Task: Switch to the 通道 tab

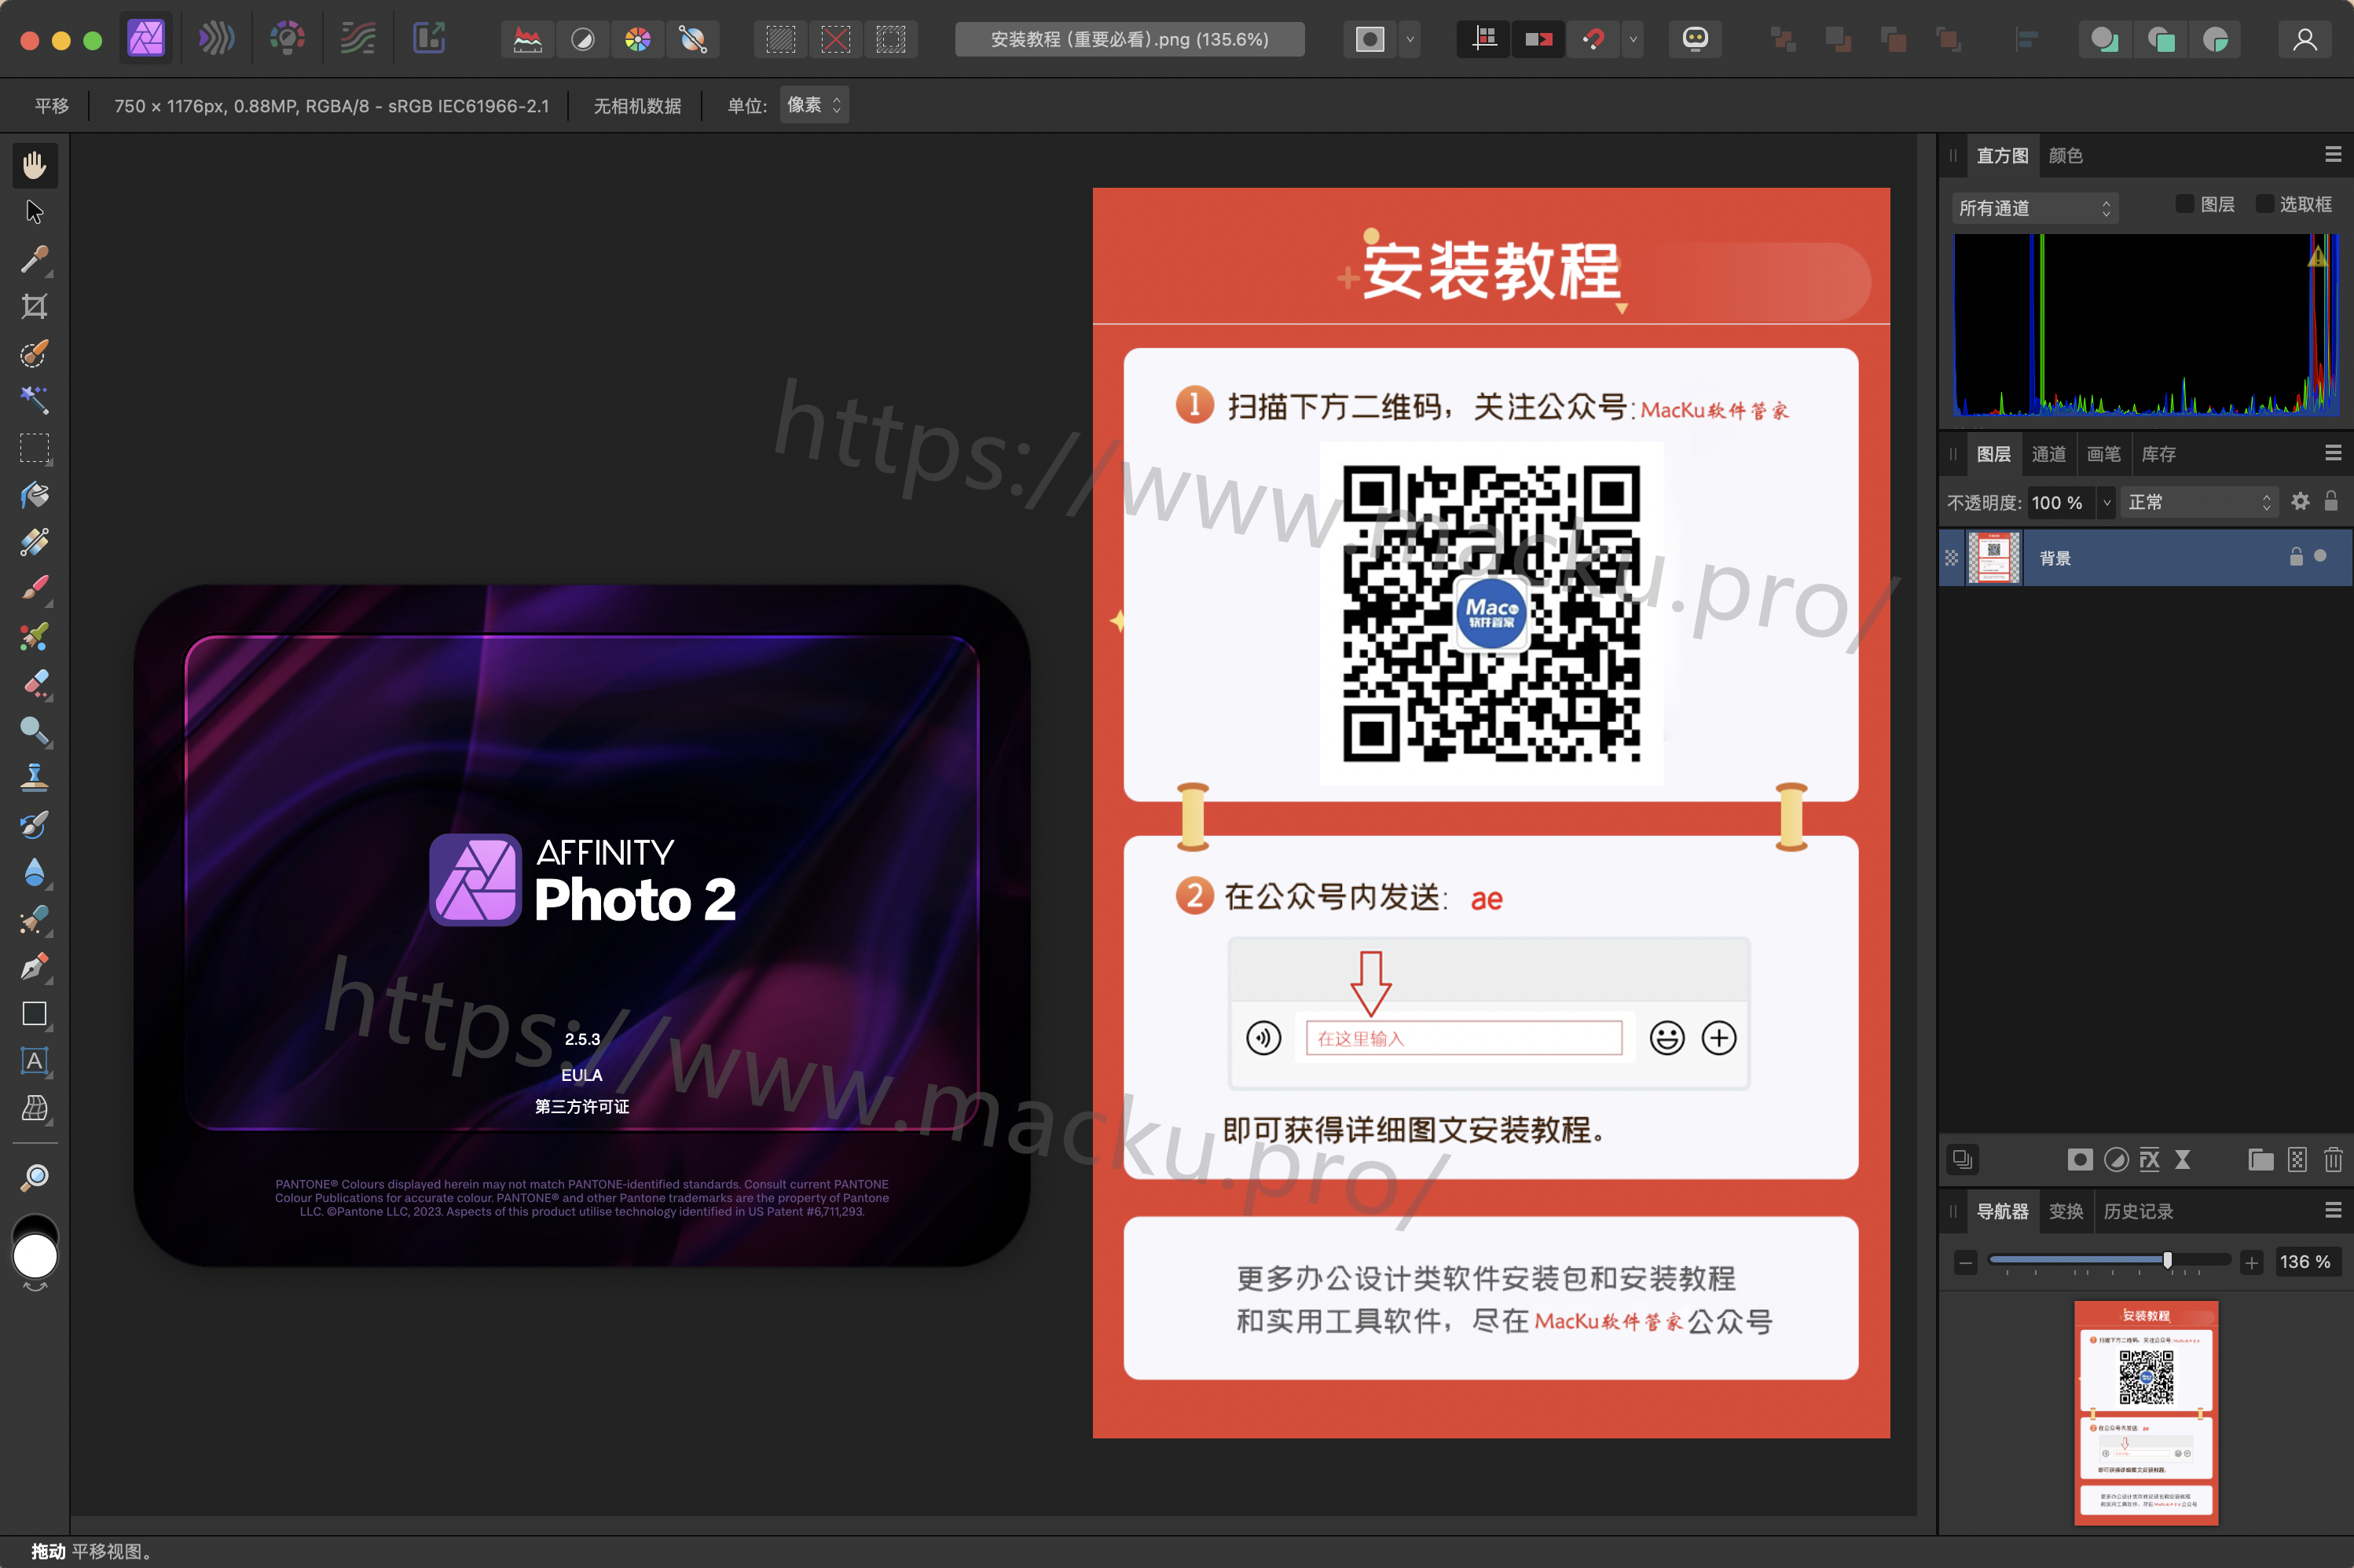Action: tap(2049, 454)
